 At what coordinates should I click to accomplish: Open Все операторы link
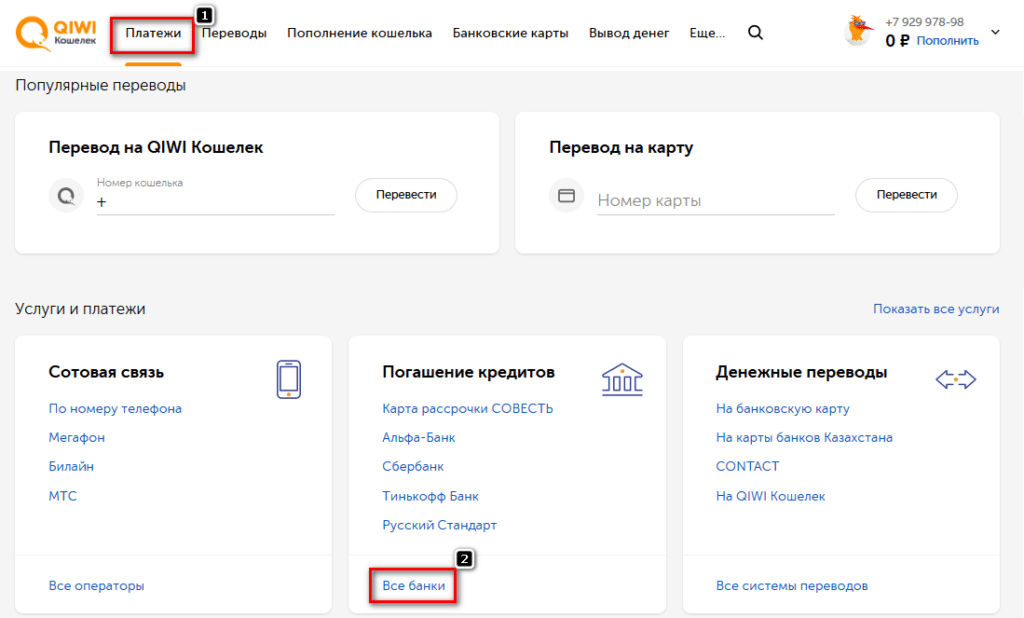[97, 586]
